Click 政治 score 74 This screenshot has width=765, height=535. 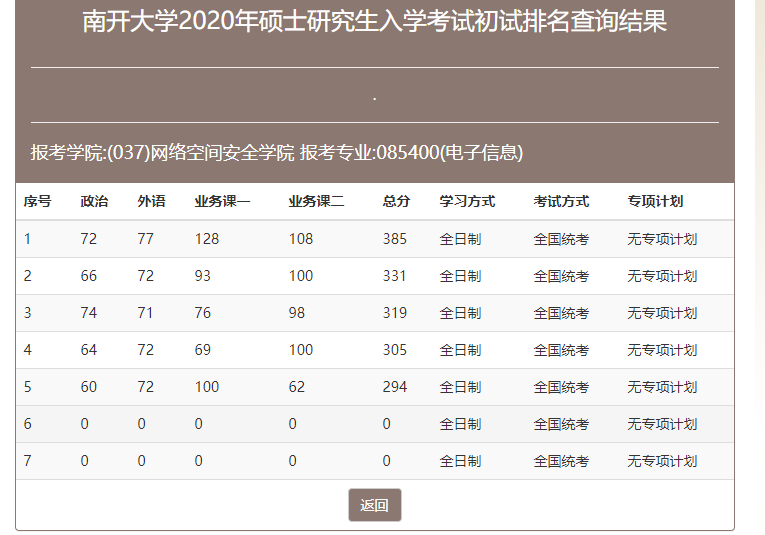(89, 313)
